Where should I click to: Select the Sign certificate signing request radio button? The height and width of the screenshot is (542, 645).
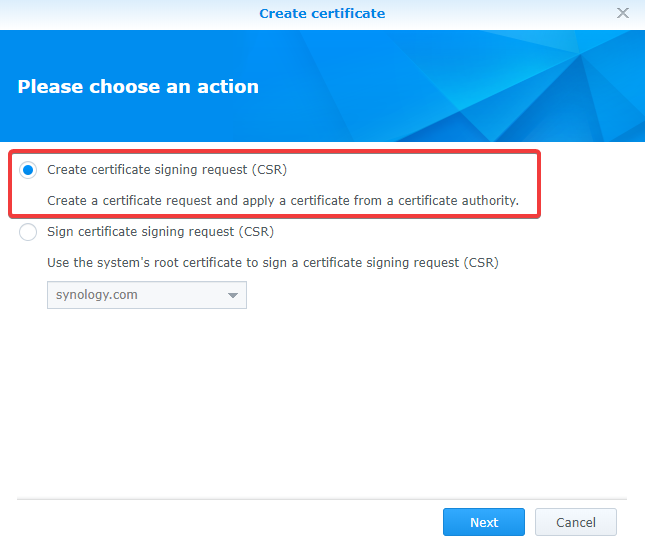[28, 232]
